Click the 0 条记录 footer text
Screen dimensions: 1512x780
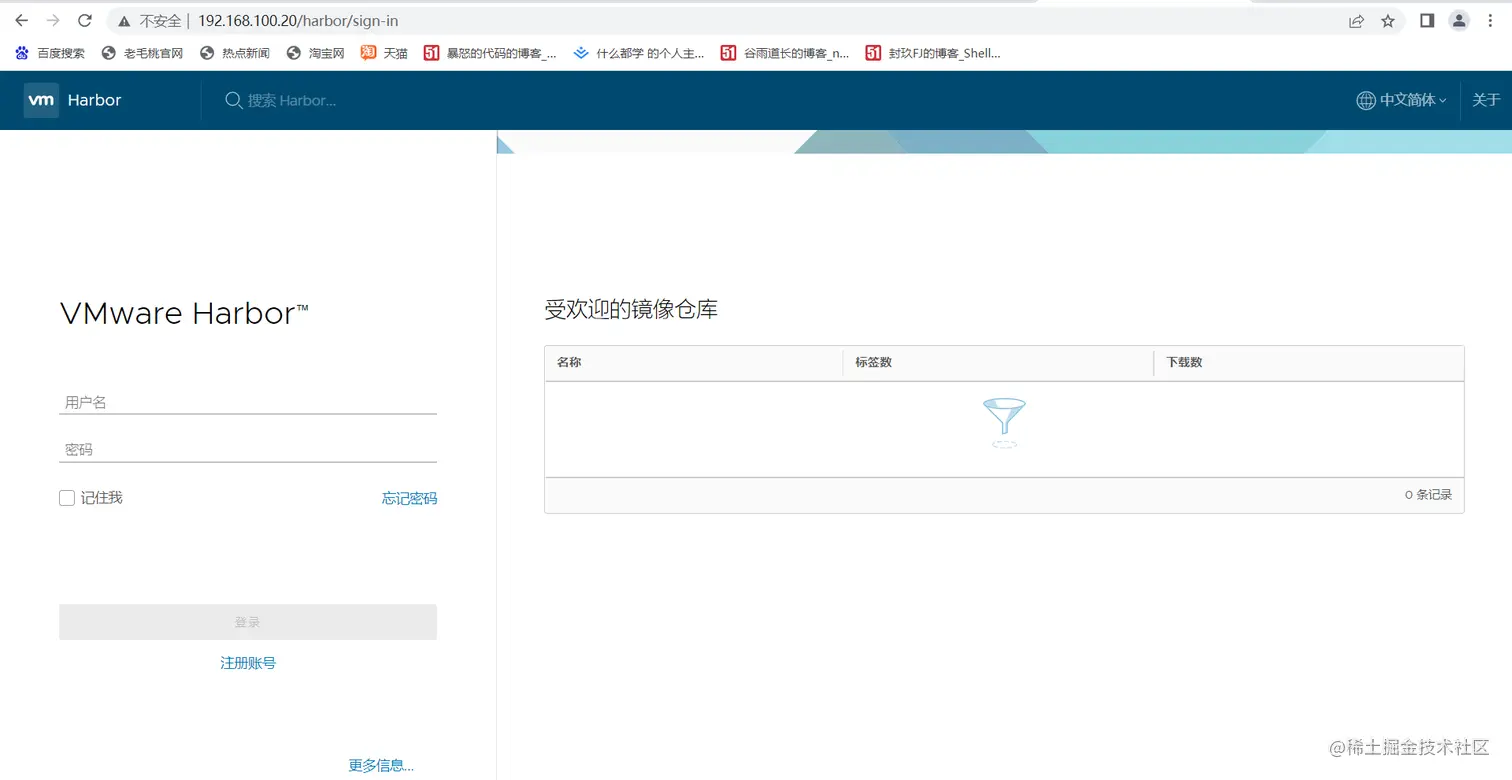(1428, 495)
